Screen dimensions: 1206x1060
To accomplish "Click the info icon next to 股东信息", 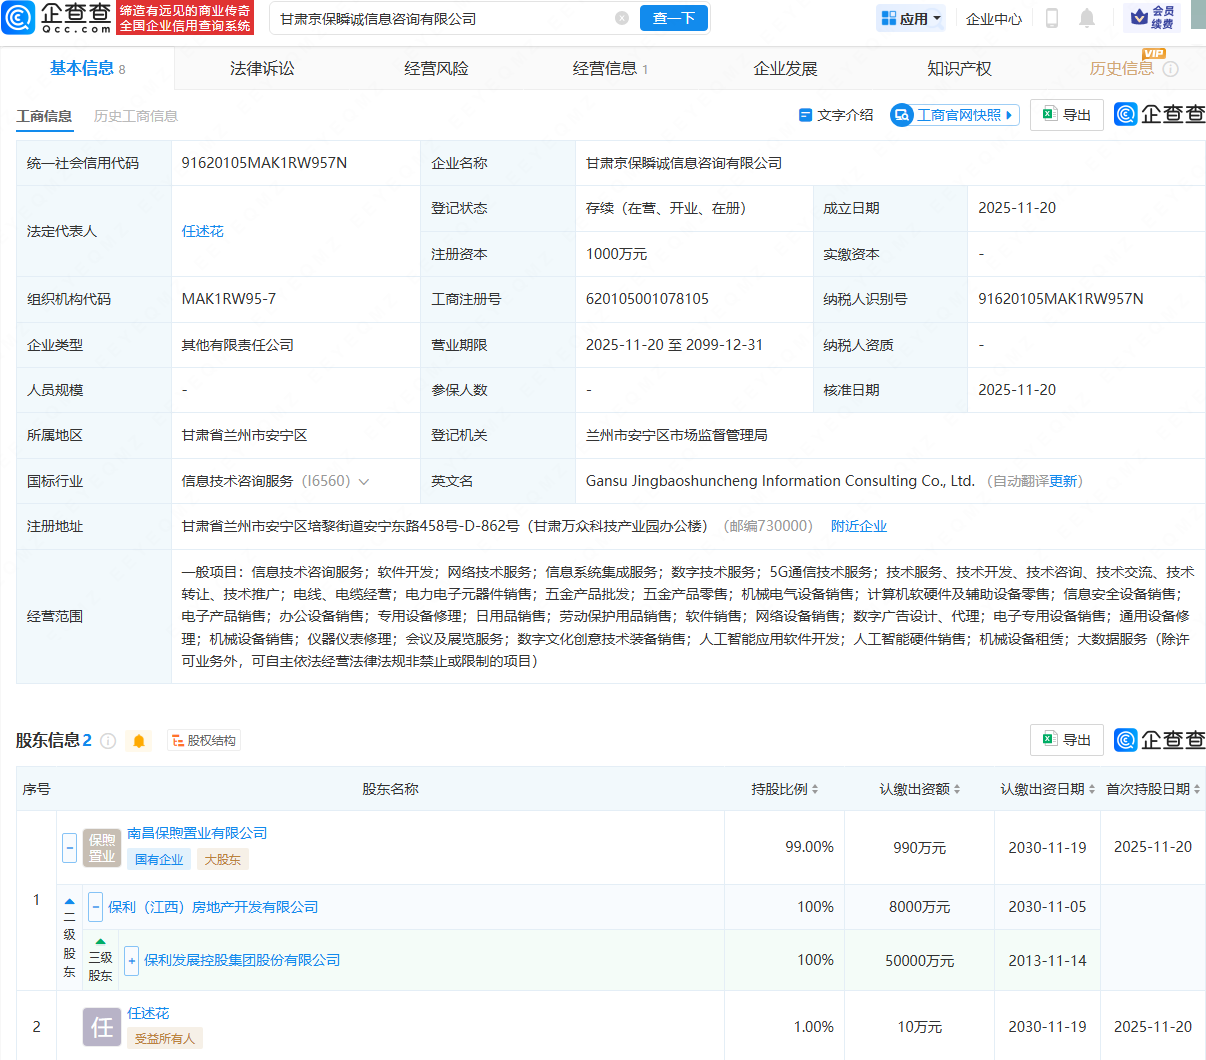I will tap(108, 741).
